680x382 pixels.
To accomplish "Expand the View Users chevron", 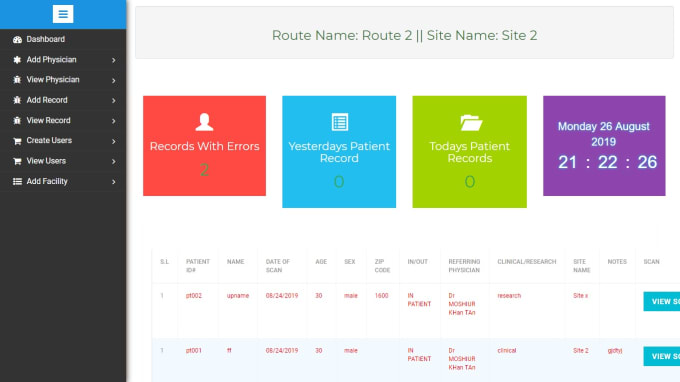I will coord(114,162).
